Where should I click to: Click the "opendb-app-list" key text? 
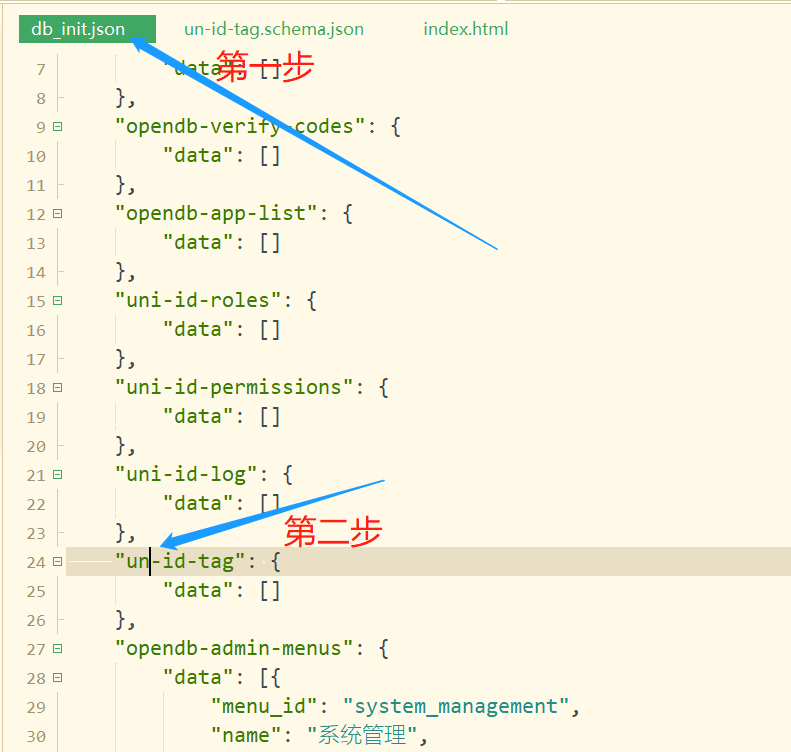tap(216, 214)
